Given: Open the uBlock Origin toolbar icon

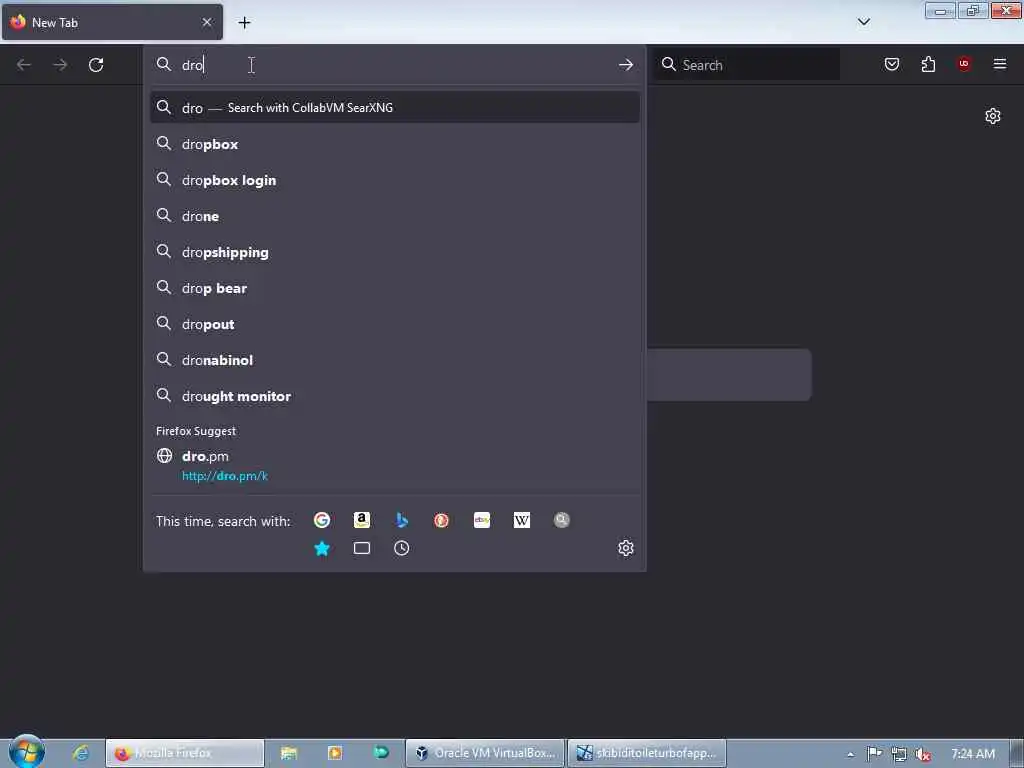Looking at the screenshot, I should [964, 63].
